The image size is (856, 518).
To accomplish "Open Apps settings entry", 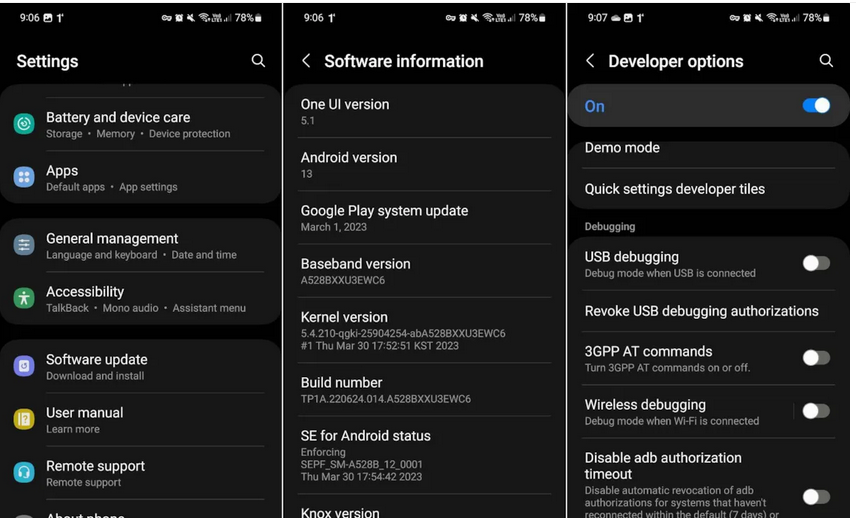I will (140, 178).
